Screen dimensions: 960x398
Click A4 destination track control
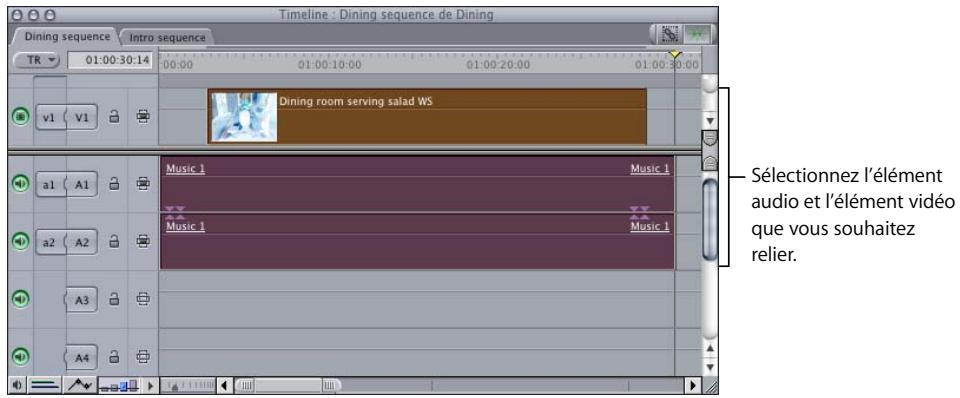point(81,357)
